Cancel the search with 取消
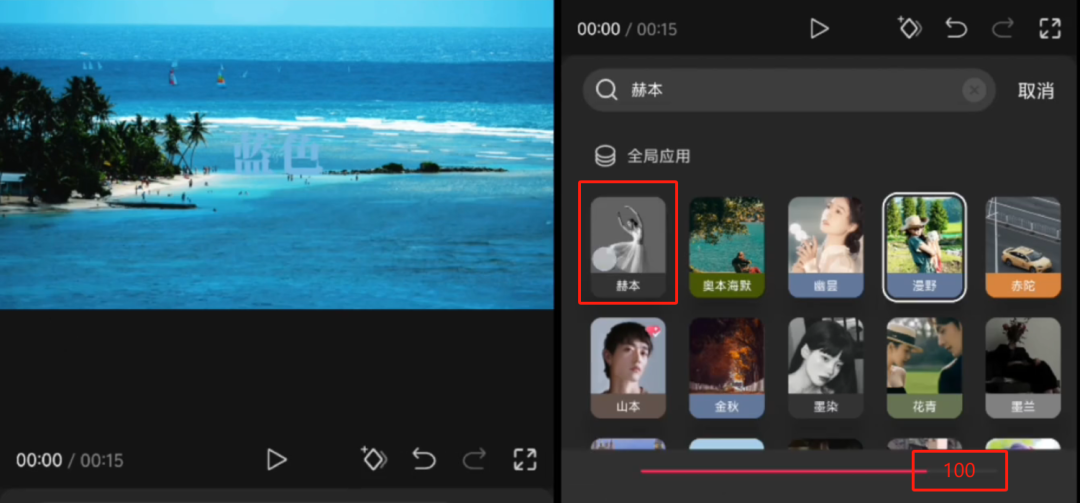Screen dimensions: 1080x503 pos(1036,90)
